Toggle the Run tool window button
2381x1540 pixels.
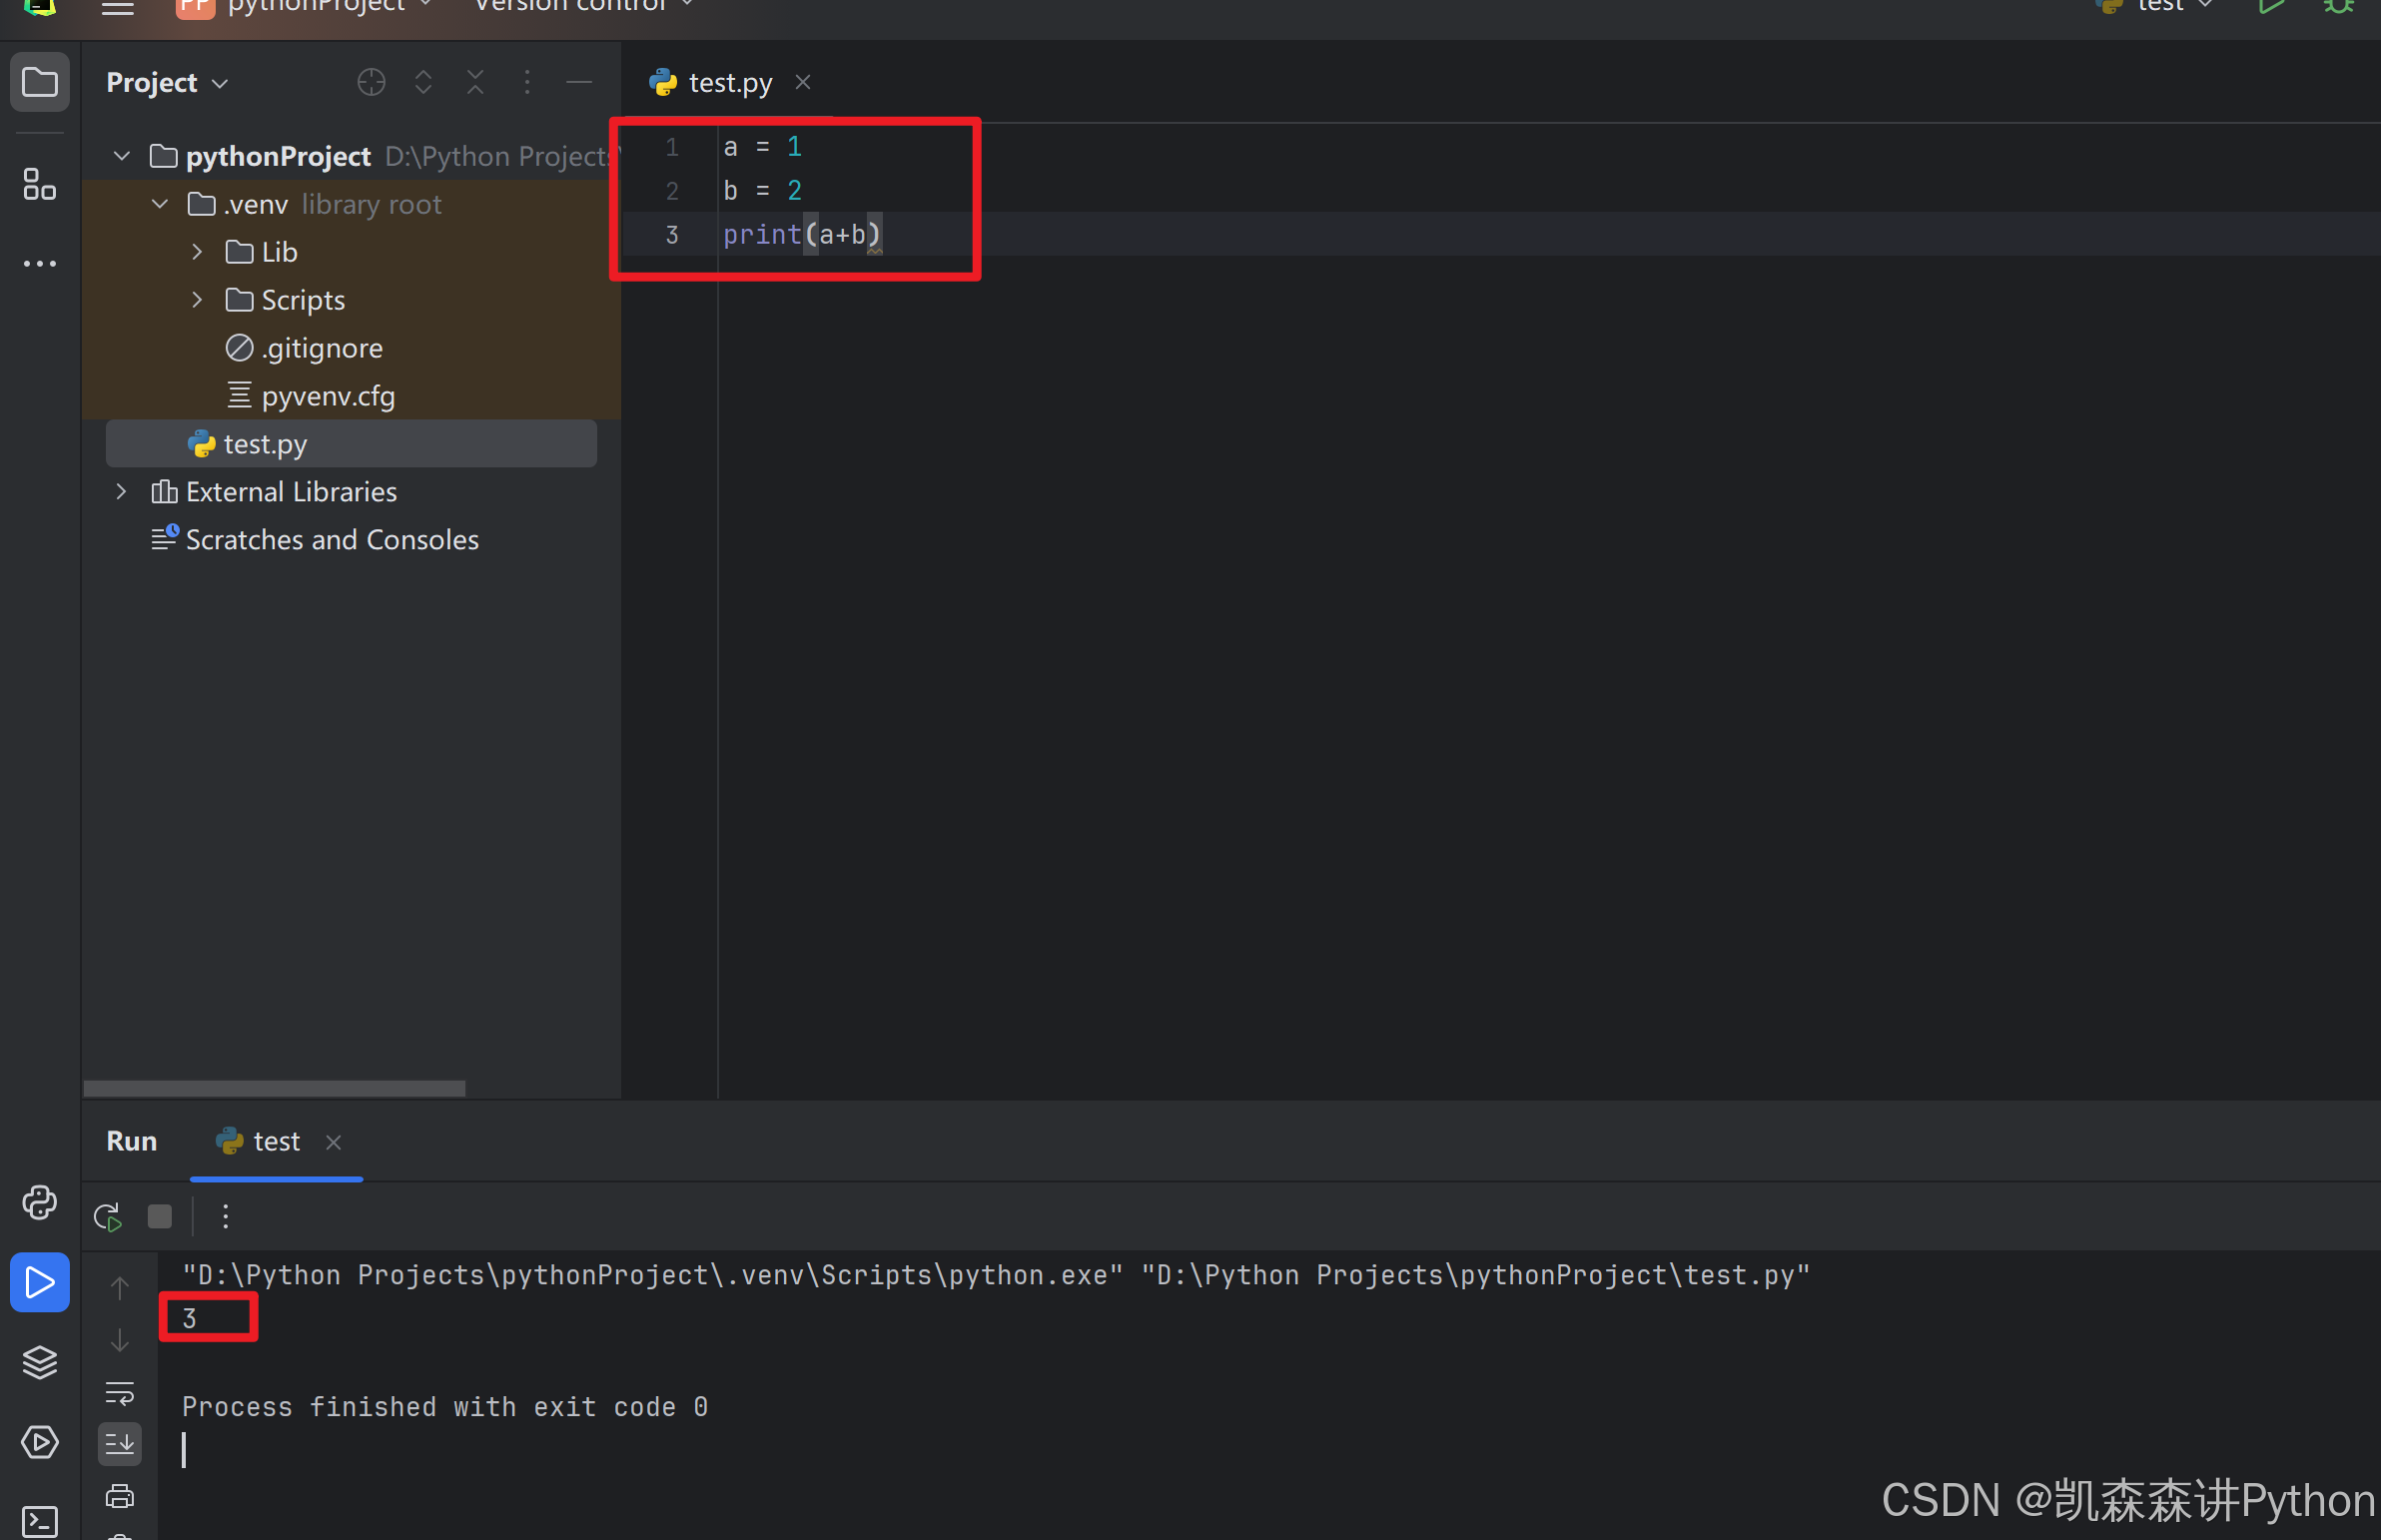pos(39,1282)
